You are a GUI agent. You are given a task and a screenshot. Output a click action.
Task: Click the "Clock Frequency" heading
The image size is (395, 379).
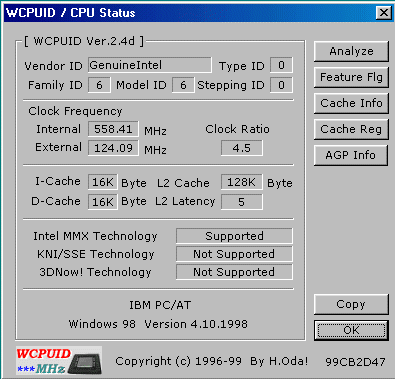pyautogui.click(x=75, y=111)
